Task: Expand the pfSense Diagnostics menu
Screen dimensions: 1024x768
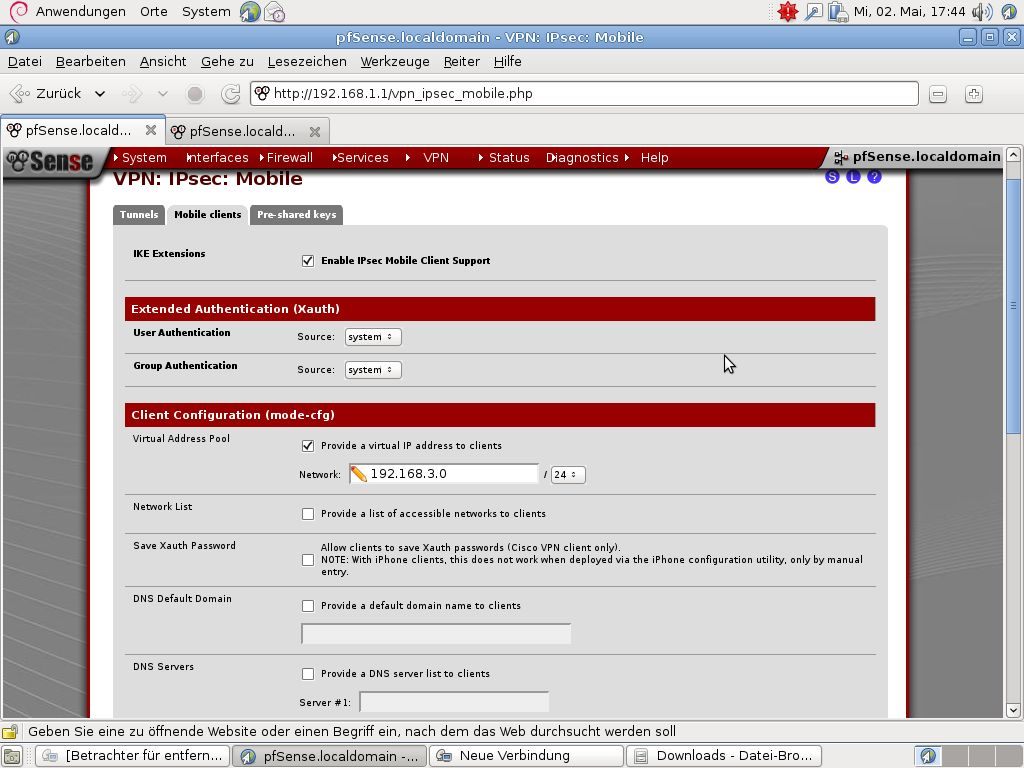Action: (x=582, y=157)
